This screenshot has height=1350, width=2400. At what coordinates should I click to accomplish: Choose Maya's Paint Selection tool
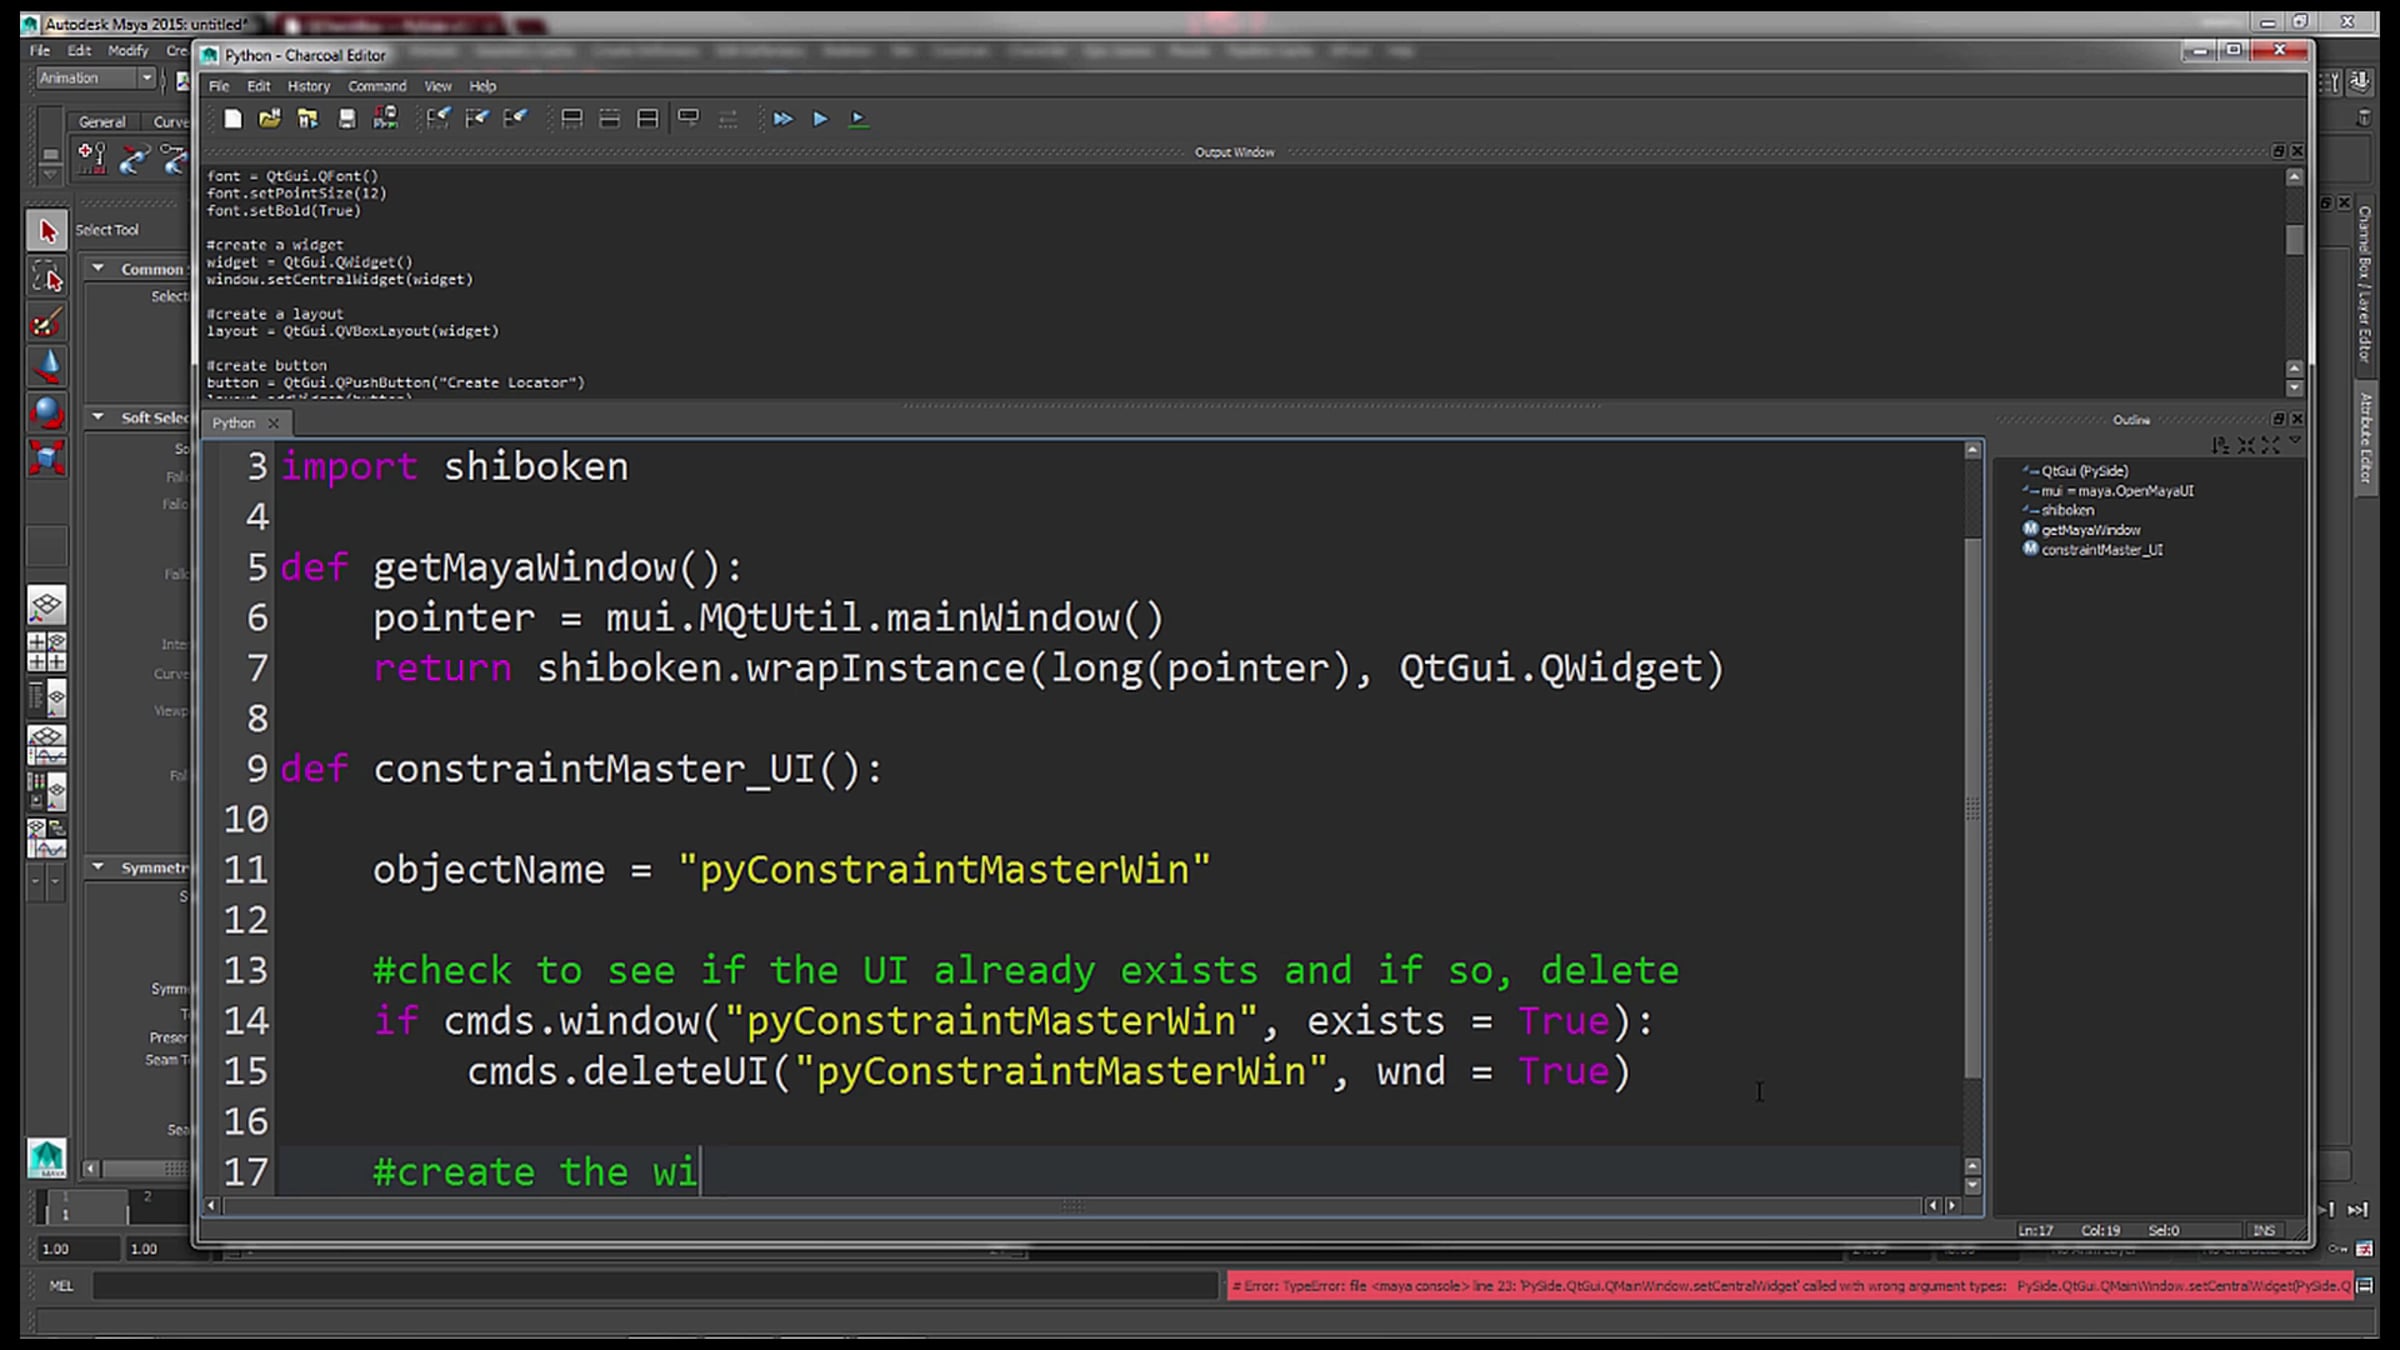tap(47, 323)
